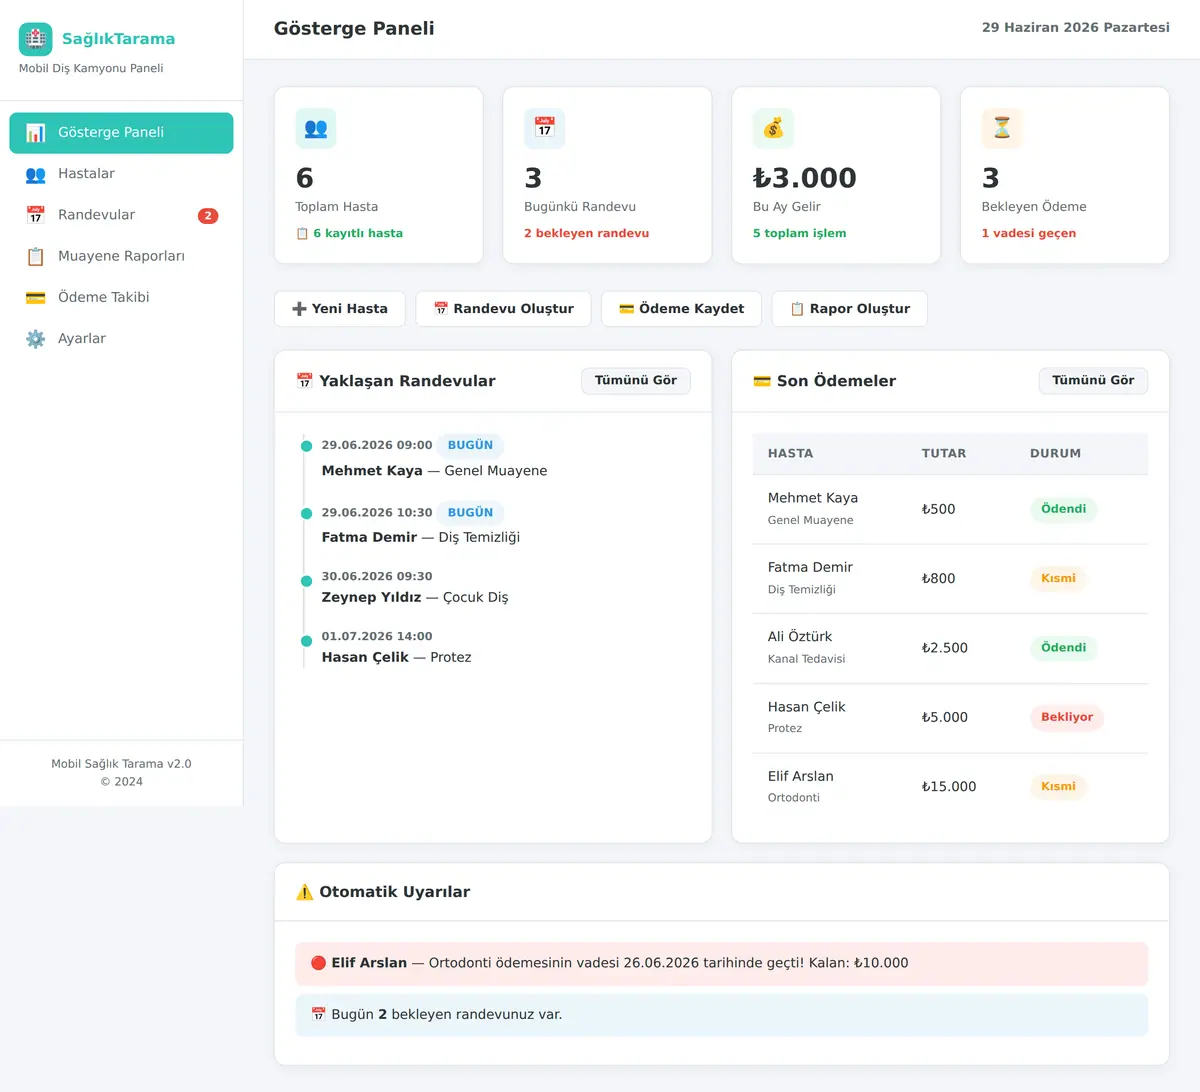Open the Hastalar menu item
This screenshot has height=1092, width=1200.
point(121,174)
